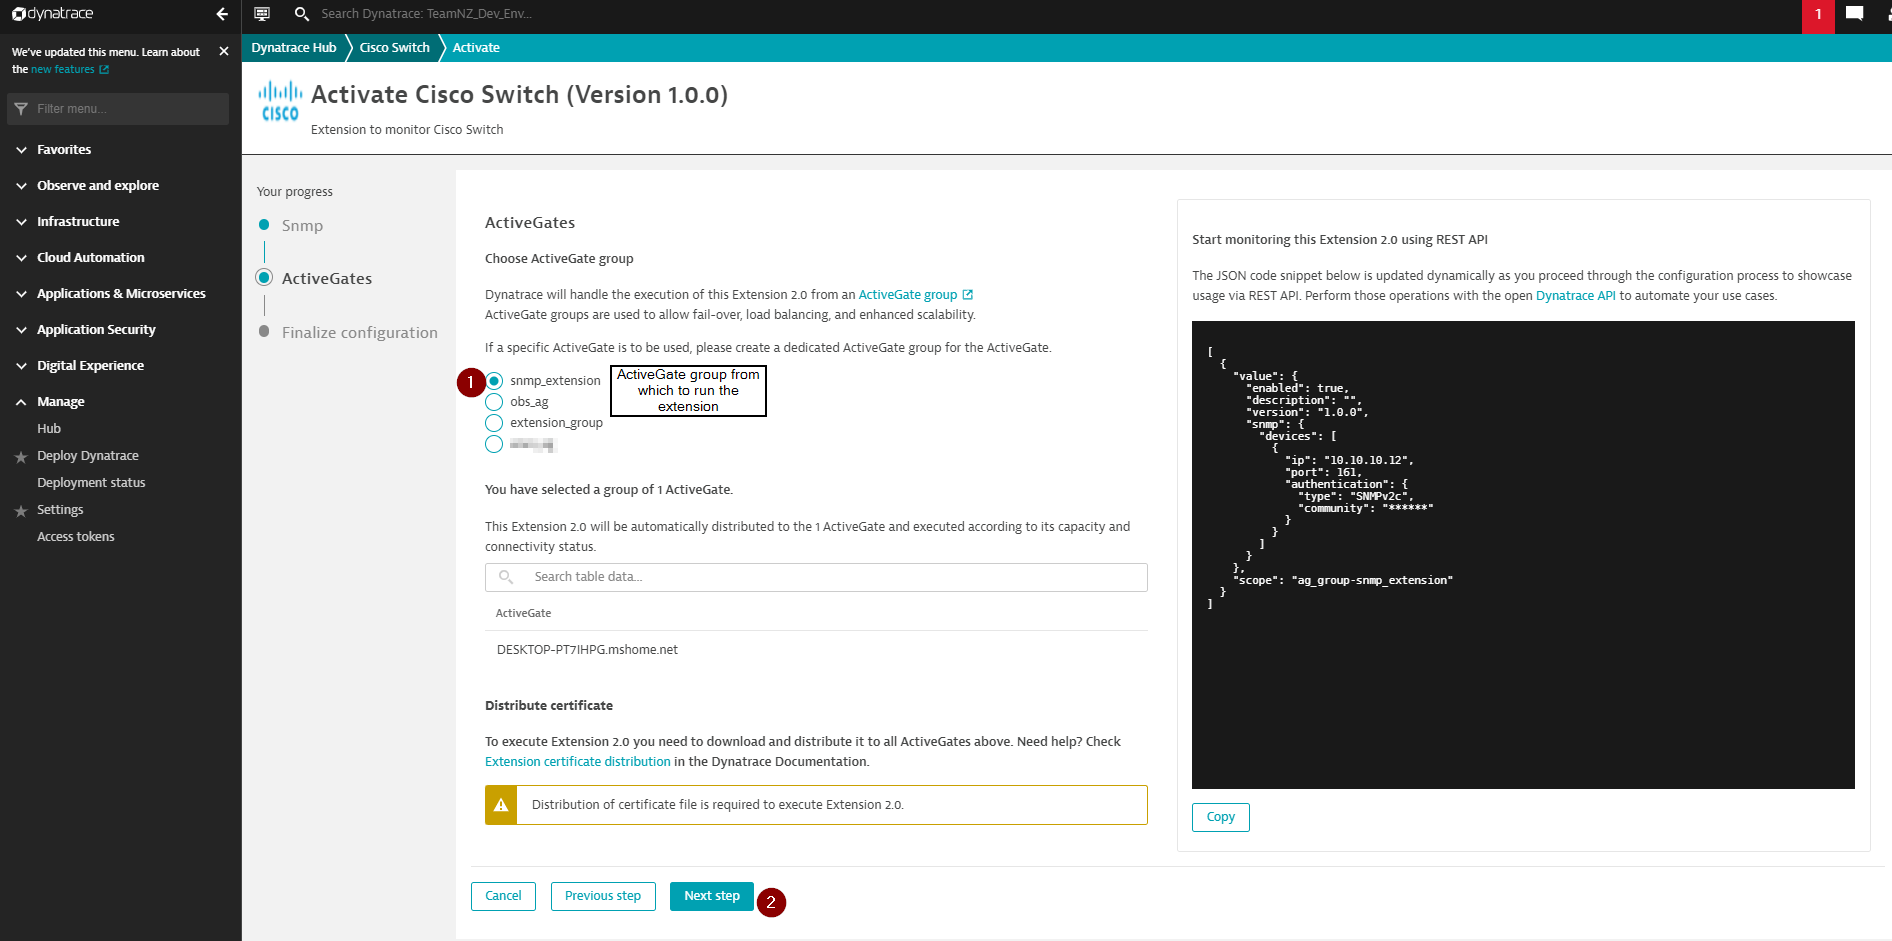The height and width of the screenshot is (941, 1892).
Task: Click the Cancel button
Action: pyautogui.click(x=503, y=896)
